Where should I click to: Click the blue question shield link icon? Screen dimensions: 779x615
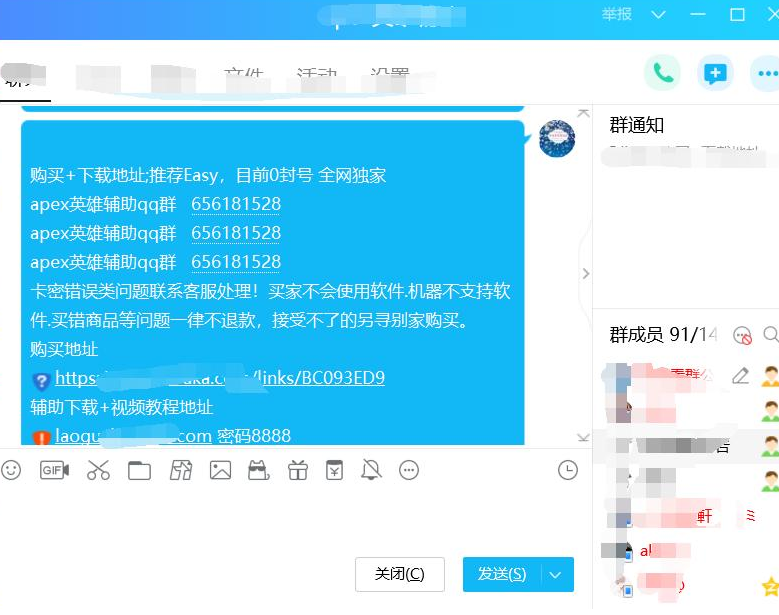point(41,381)
